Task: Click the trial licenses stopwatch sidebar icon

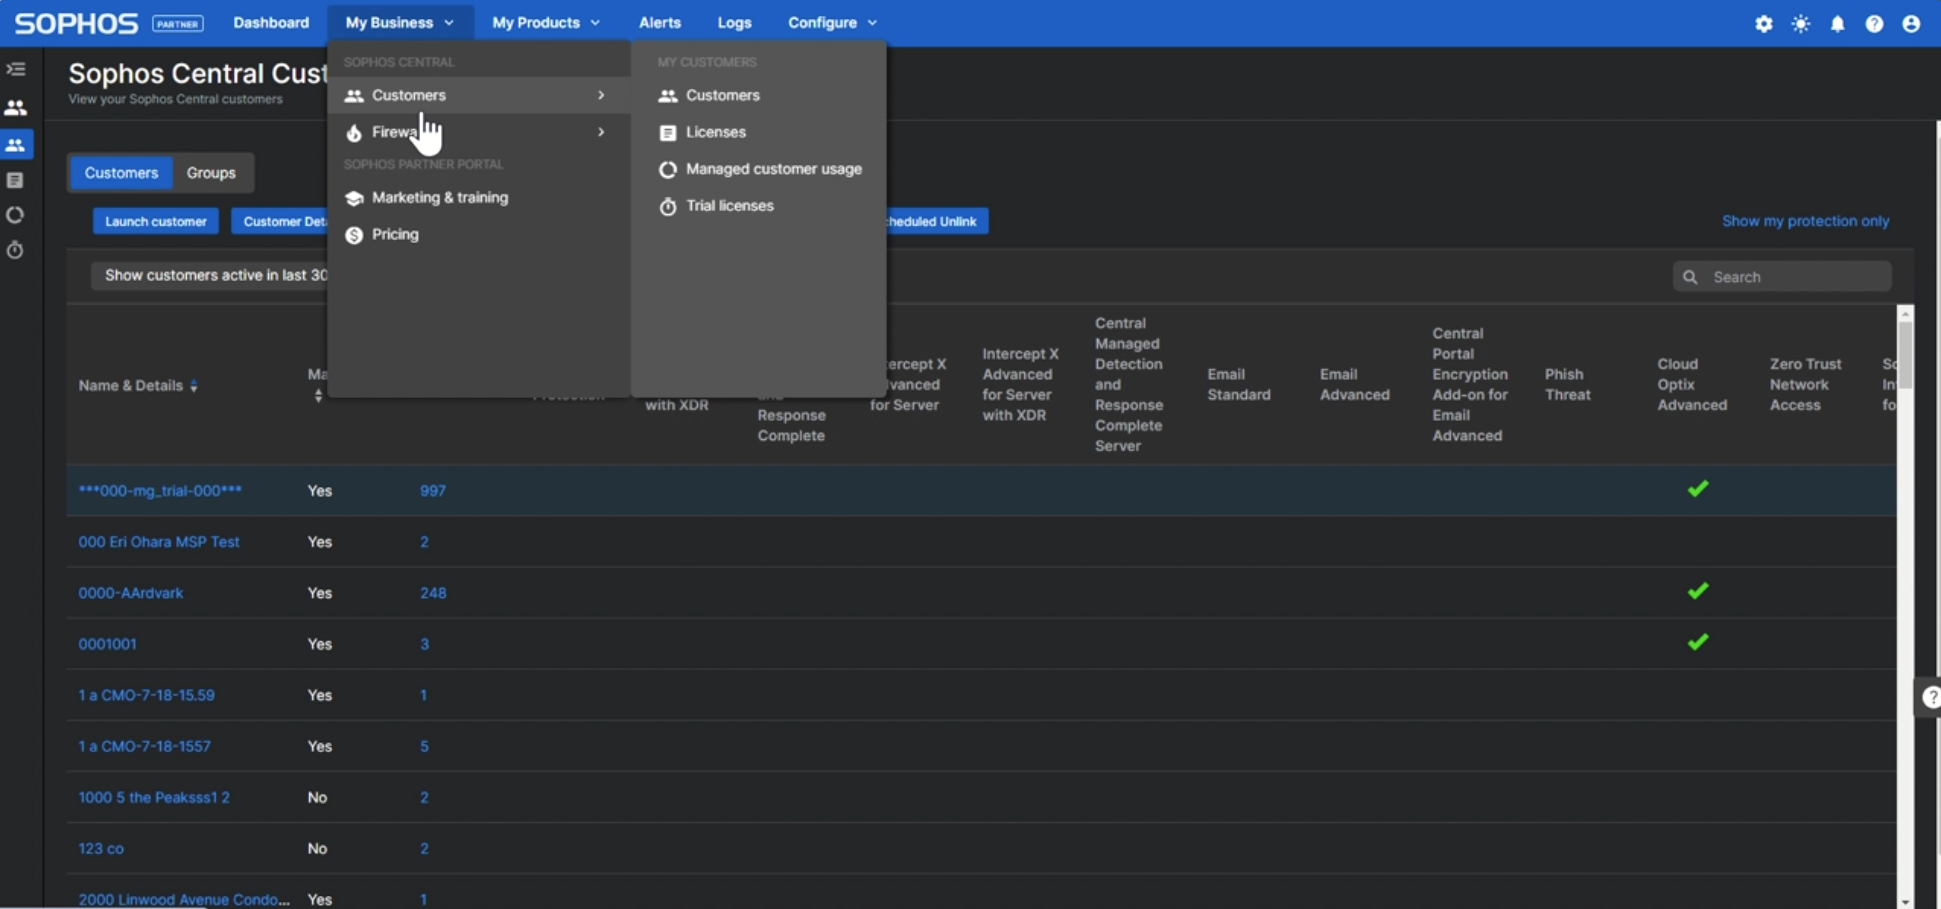Action: tap(15, 250)
